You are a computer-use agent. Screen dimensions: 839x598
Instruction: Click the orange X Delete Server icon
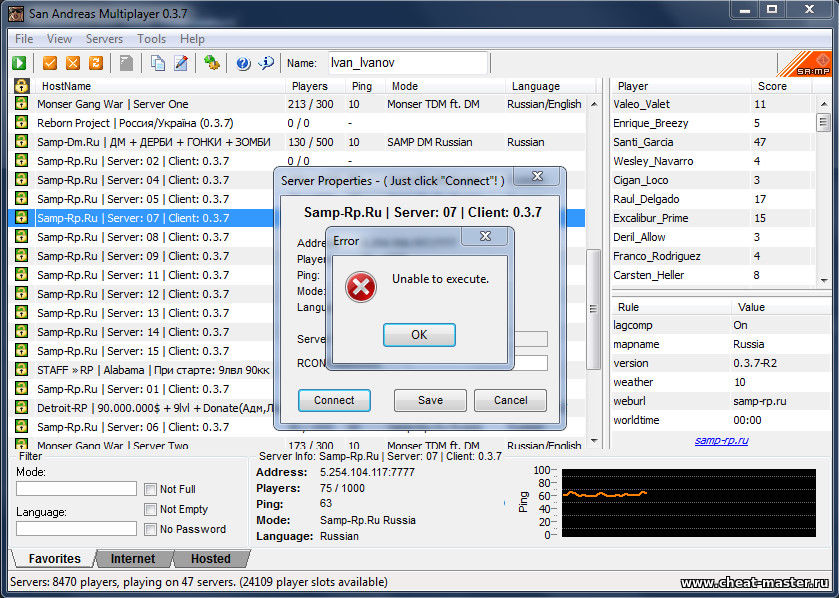[73, 63]
